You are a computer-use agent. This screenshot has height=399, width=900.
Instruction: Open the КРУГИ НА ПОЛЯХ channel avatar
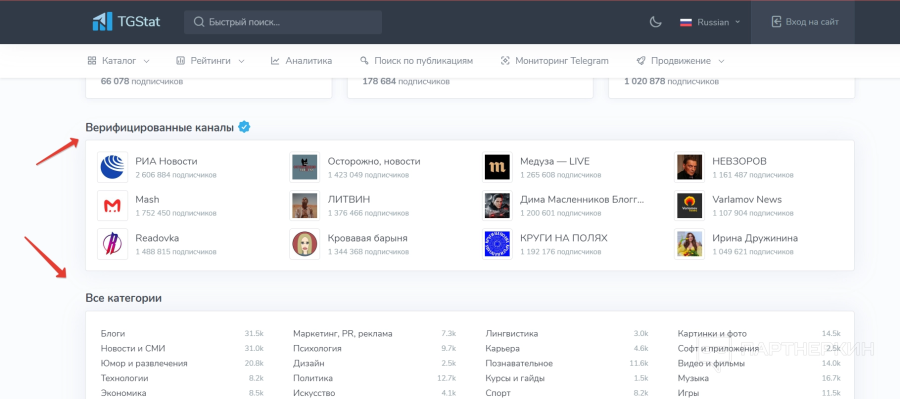pos(497,244)
